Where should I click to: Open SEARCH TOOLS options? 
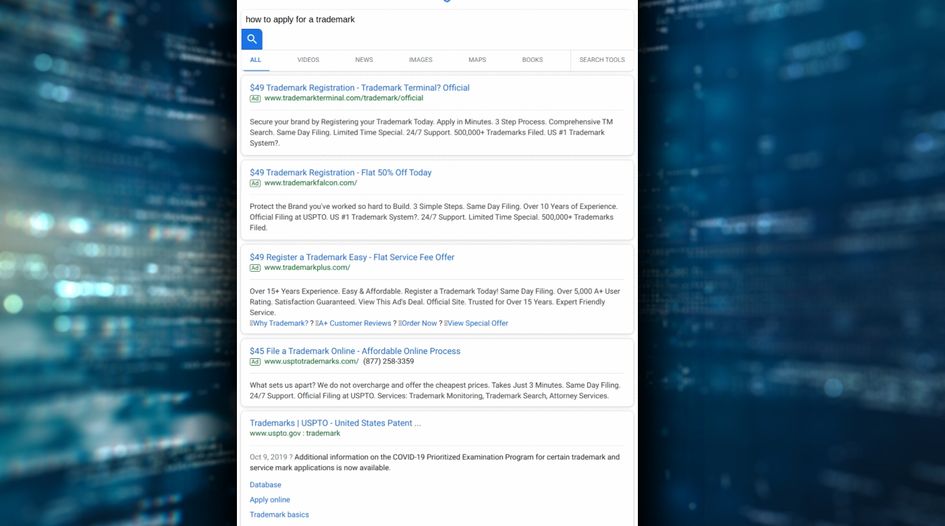pyautogui.click(x=601, y=60)
